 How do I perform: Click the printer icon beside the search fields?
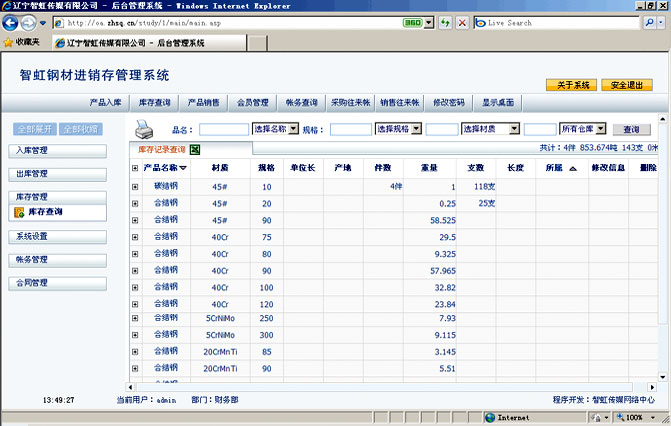click(145, 129)
